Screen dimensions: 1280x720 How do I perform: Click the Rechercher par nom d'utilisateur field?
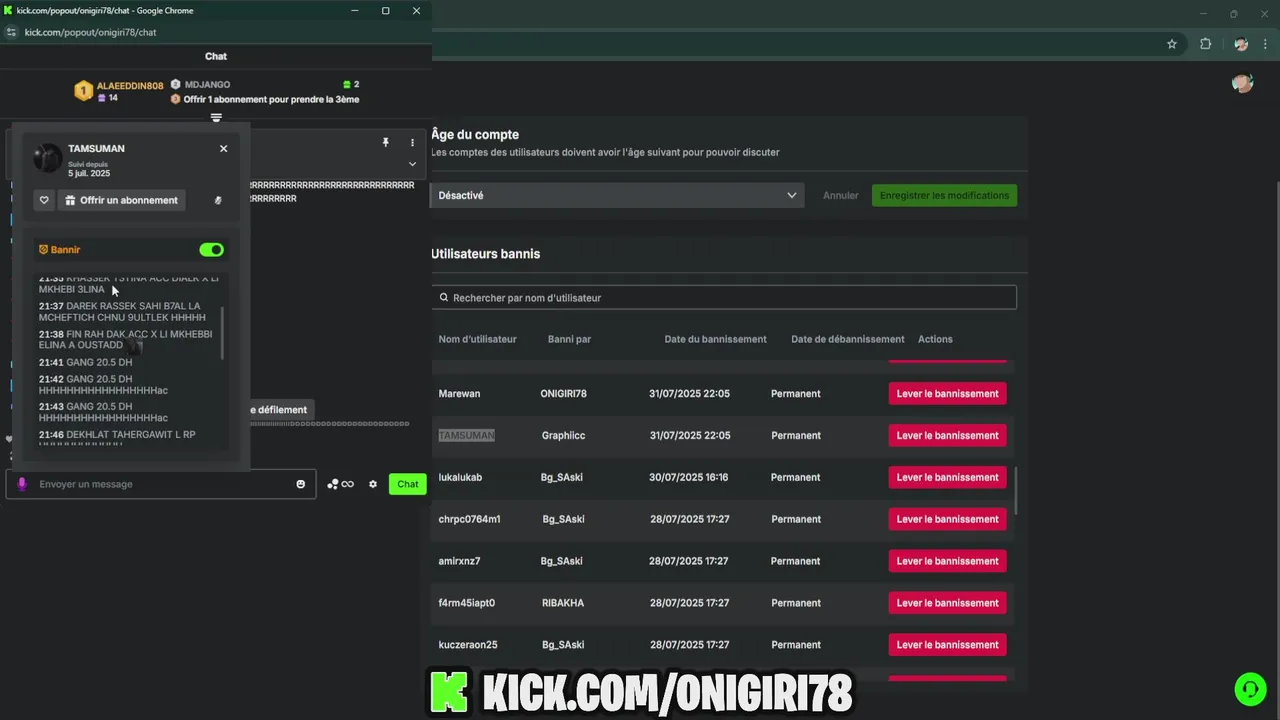tap(724, 298)
